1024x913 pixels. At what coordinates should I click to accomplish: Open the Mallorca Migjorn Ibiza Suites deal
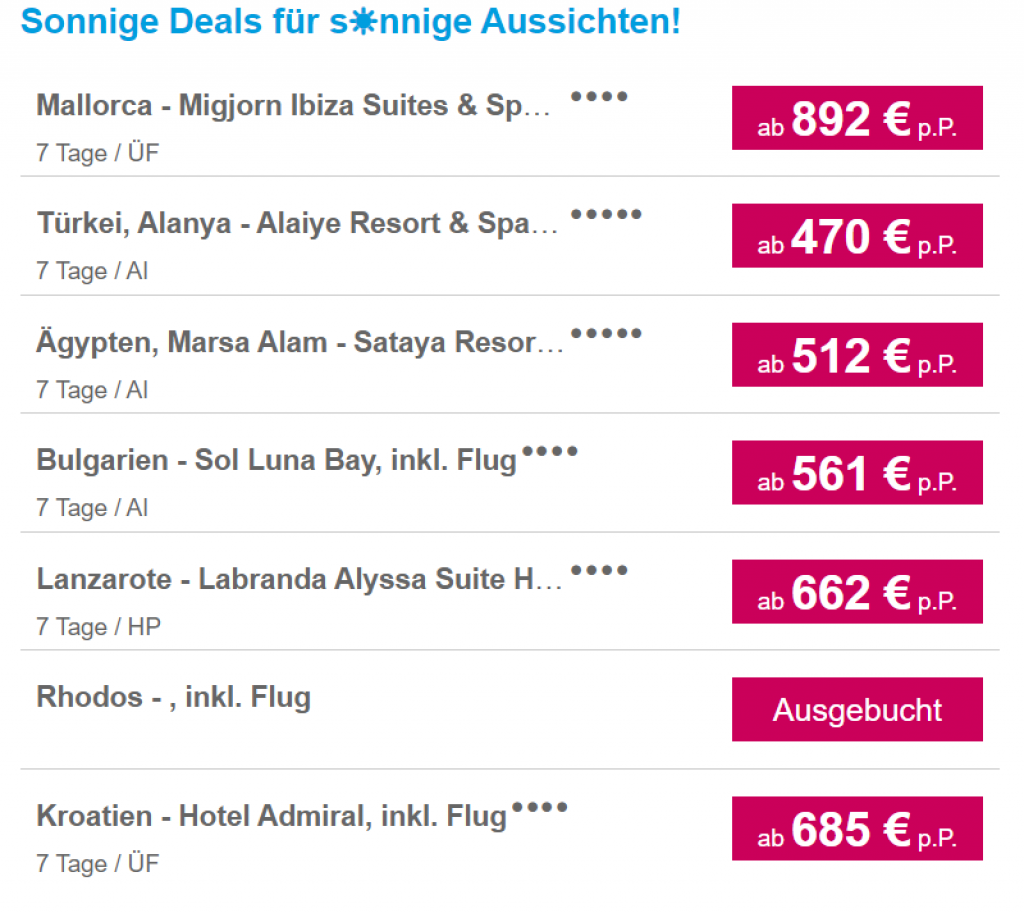point(293,105)
